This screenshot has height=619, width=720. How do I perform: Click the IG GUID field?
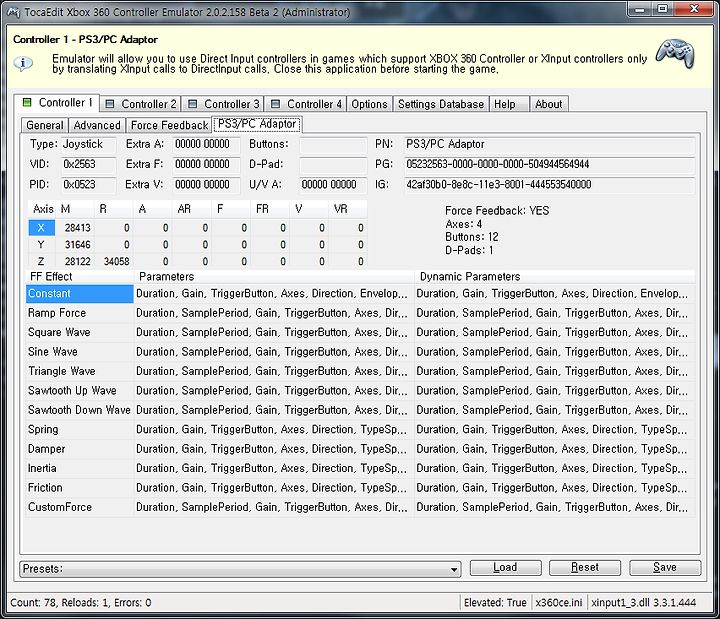click(x=549, y=185)
